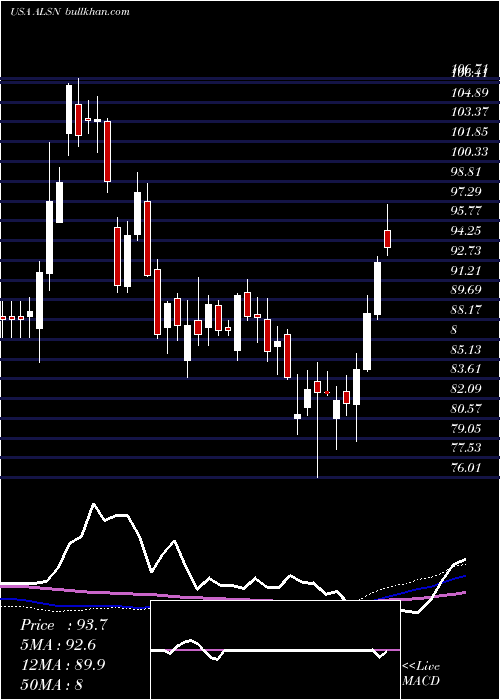The height and width of the screenshot is (700, 500).
Task: Click the 95.77 price axis label
Action: 468,211
